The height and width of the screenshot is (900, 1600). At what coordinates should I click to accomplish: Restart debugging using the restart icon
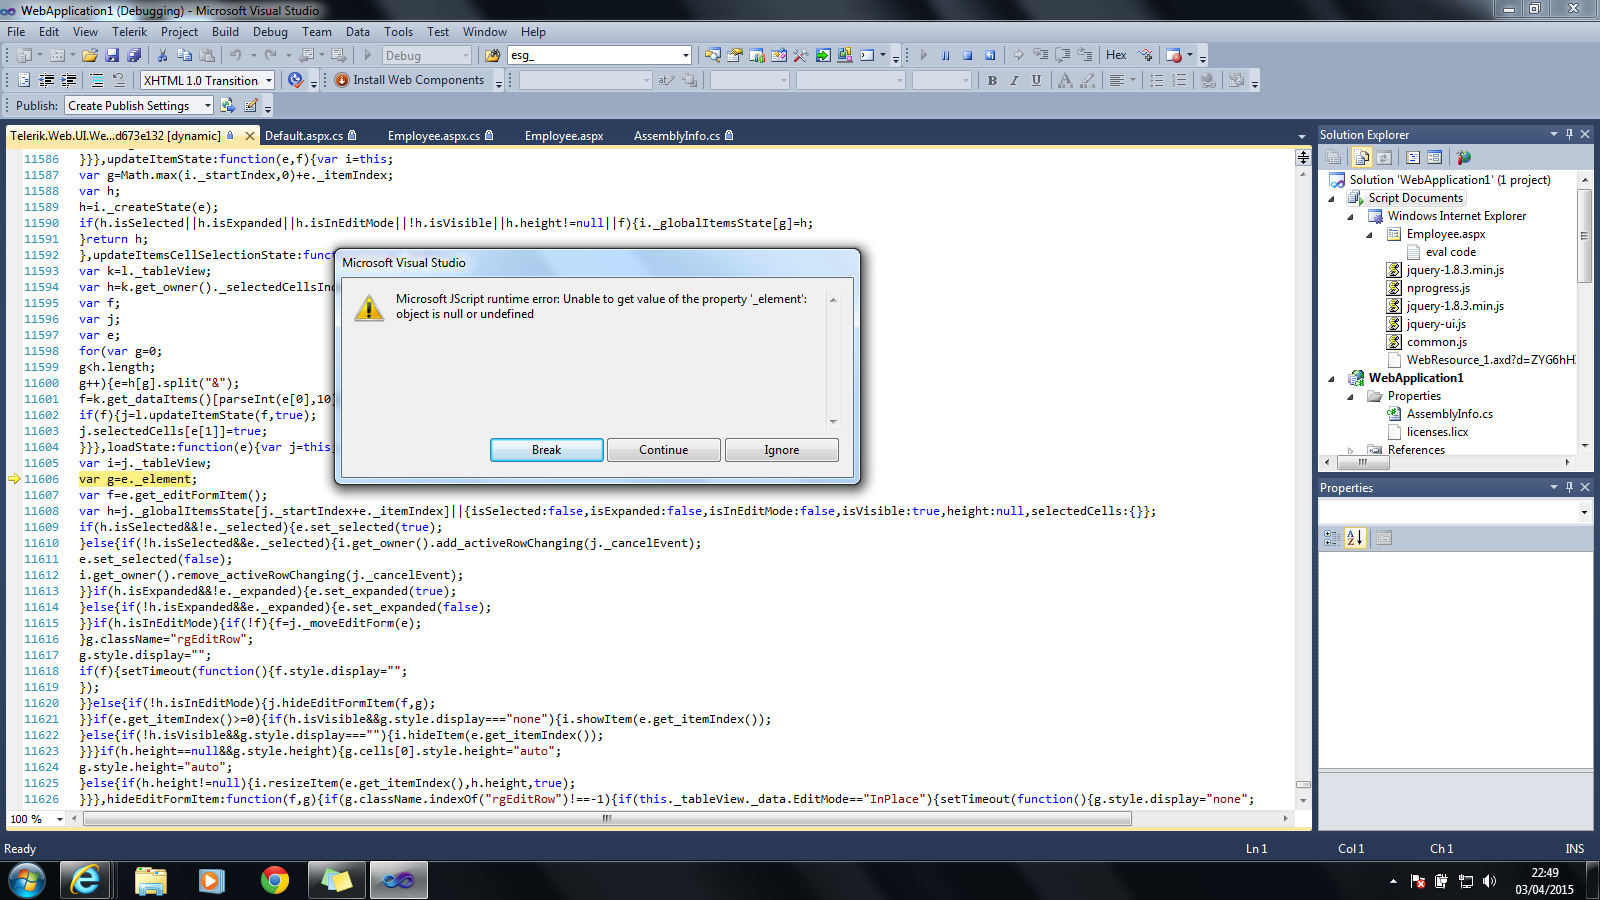pos(990,55)
